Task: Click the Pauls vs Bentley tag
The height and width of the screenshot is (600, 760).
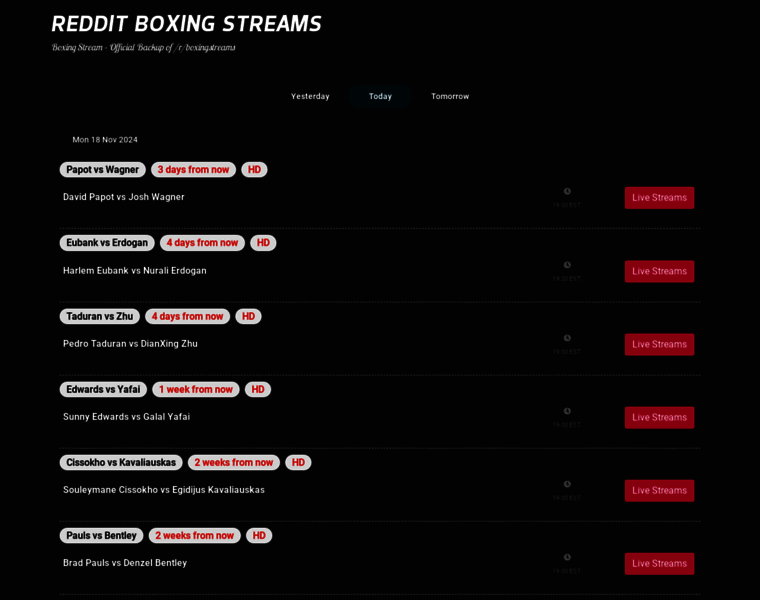Action: [x=101, y=536]
